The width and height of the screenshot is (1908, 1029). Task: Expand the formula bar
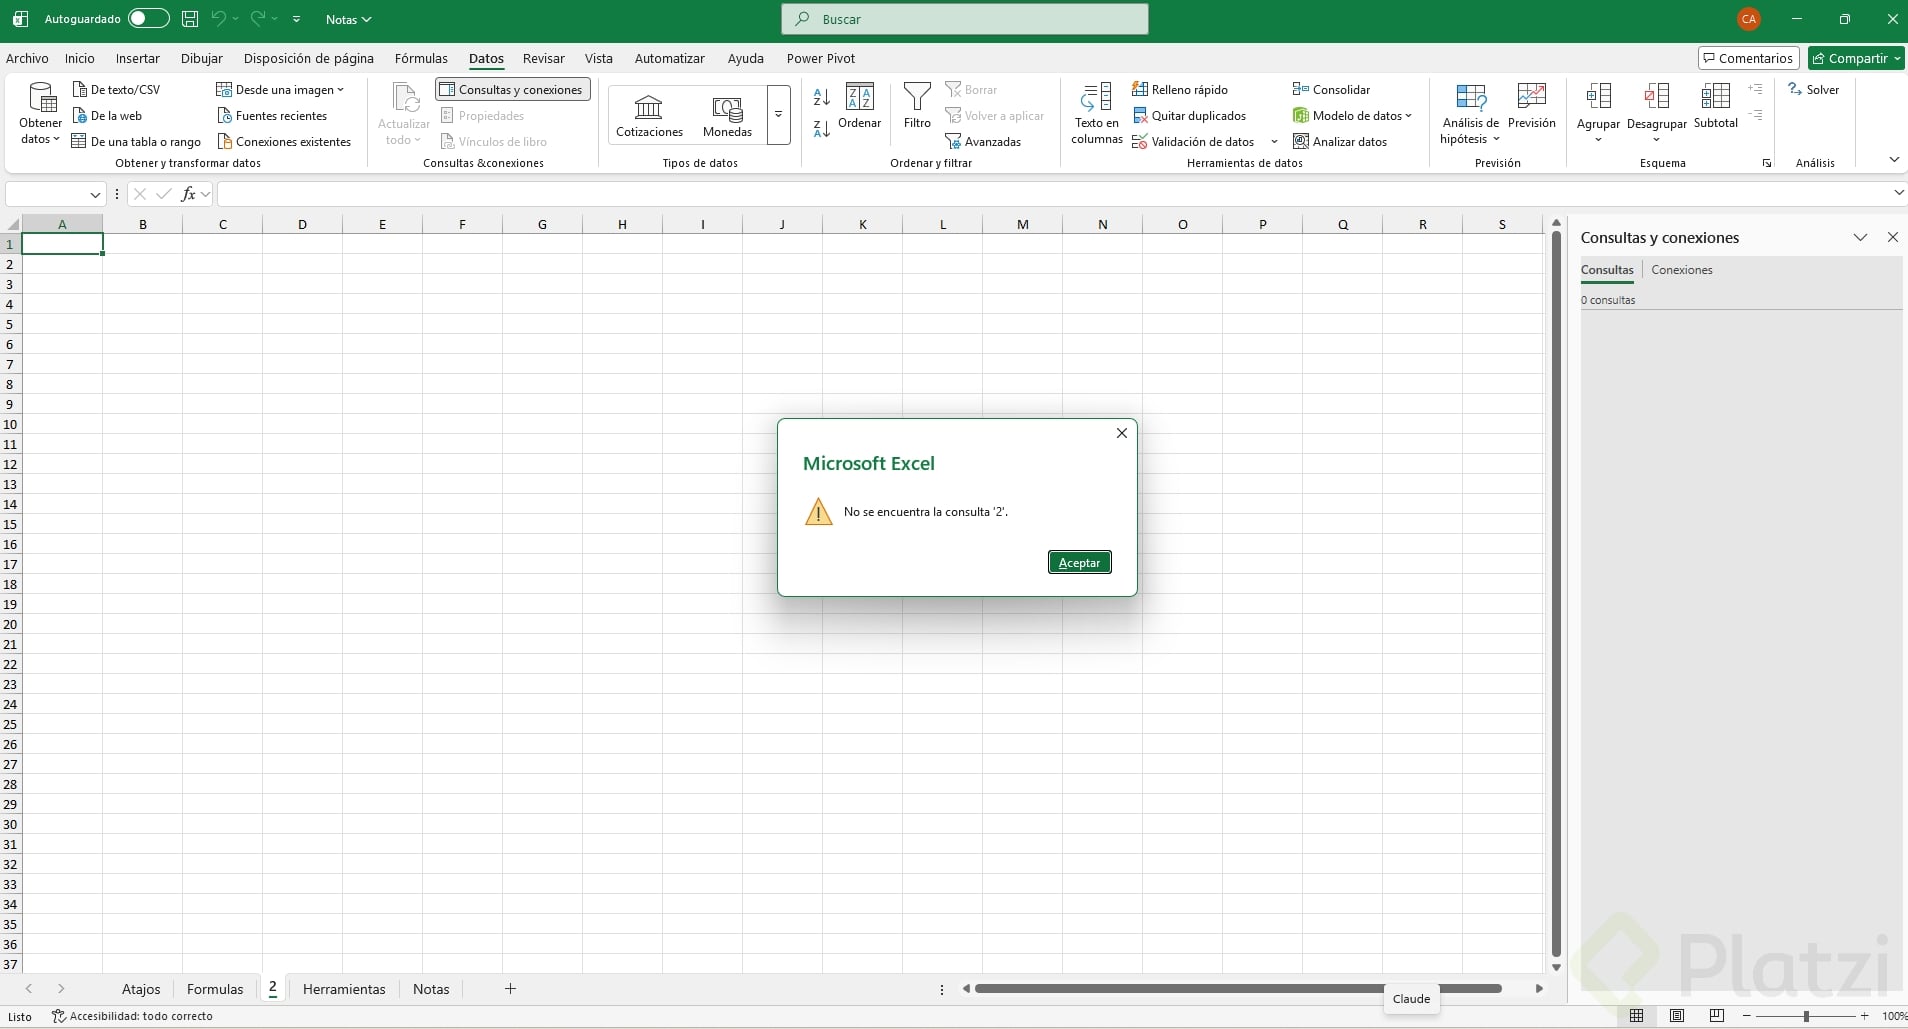1899,193
